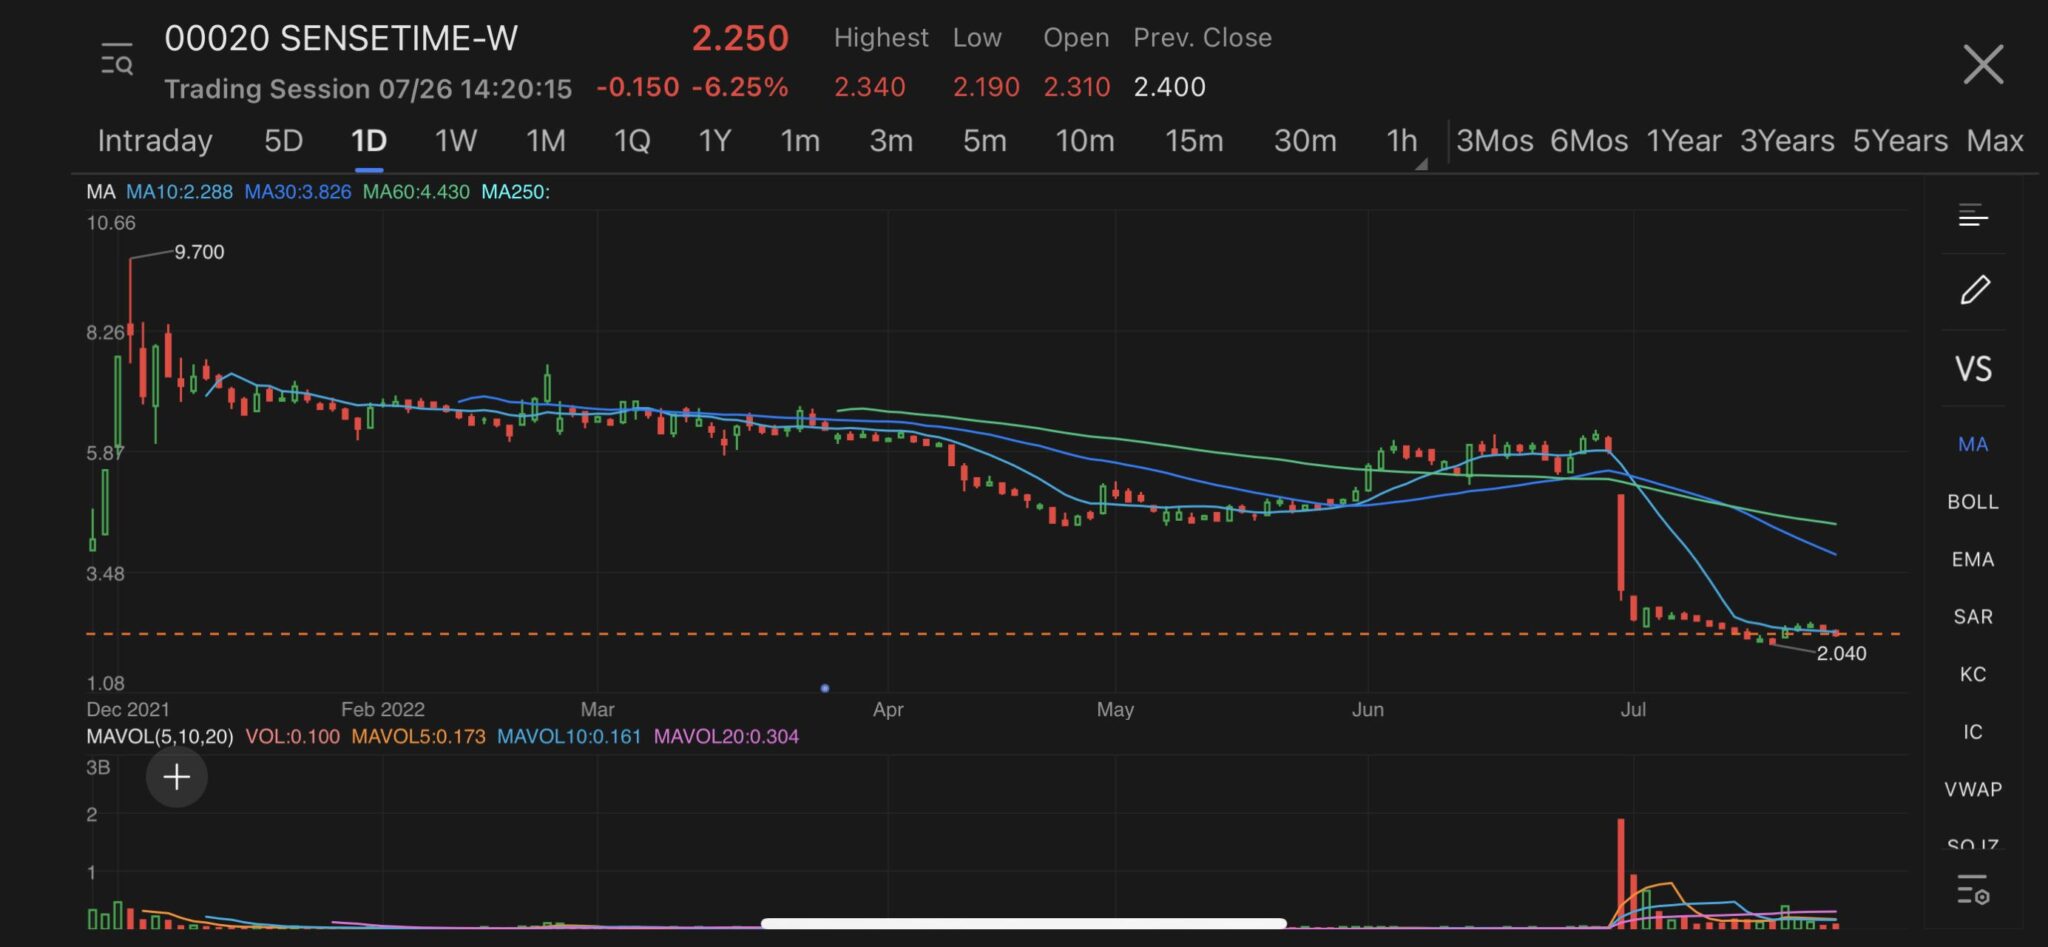Choose the 1m minute interval
The height and width of the screenshot is (947, 2048).
click(800, 141)
